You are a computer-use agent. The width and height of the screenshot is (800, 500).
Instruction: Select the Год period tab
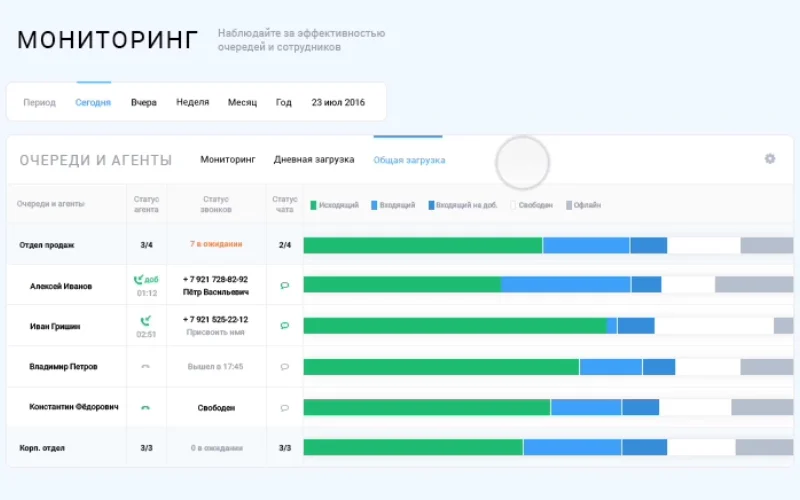pos(284,102)
